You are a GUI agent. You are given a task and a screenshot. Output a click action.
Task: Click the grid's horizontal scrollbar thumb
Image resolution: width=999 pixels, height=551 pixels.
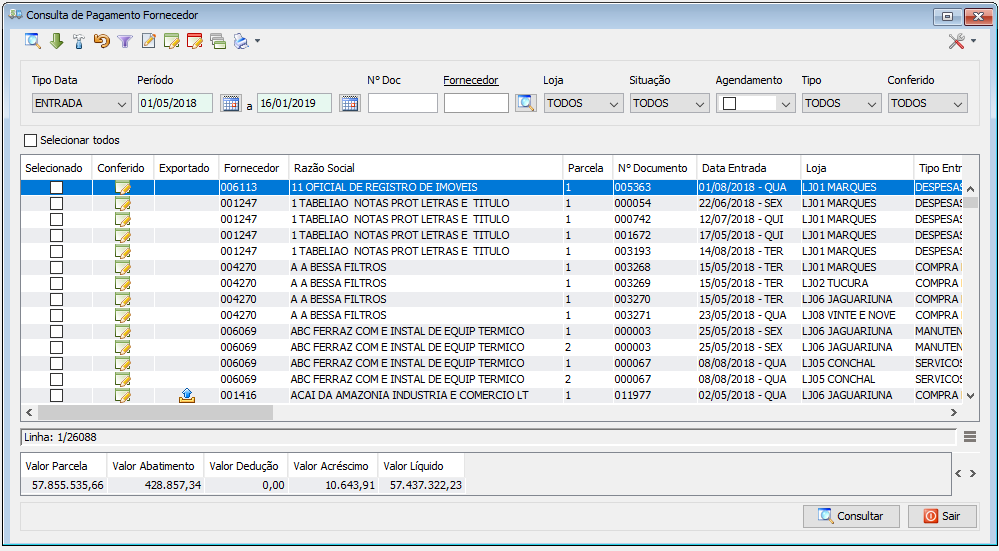coord(155,413)
